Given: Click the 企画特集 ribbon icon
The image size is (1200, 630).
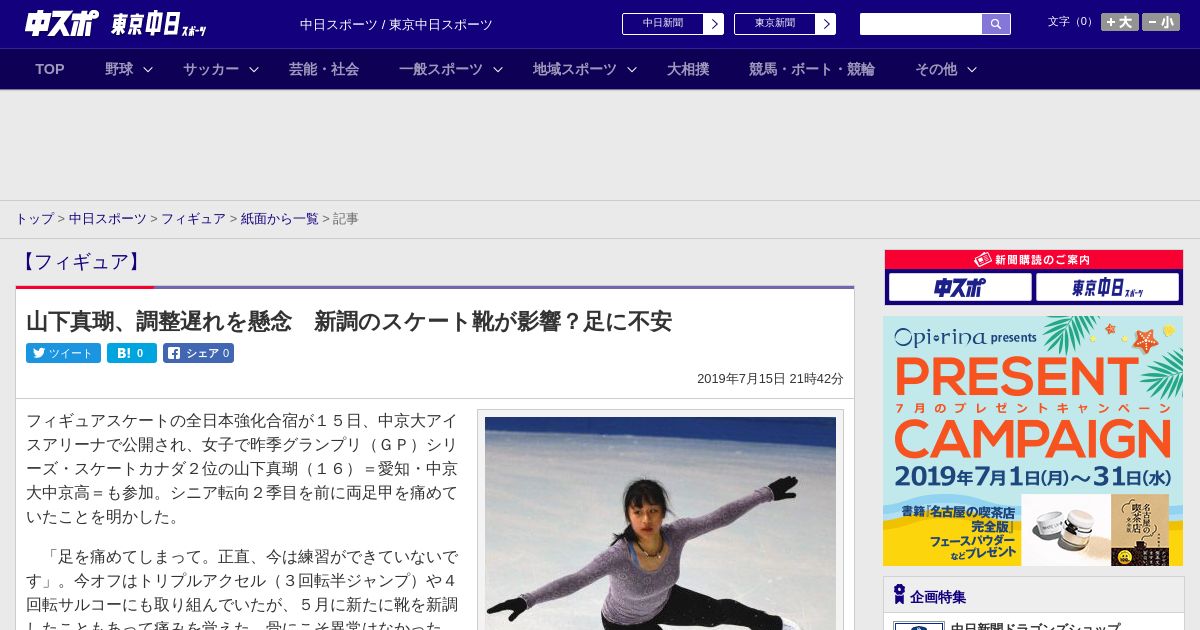Looking at the screenshot, I should coord(899,595).
